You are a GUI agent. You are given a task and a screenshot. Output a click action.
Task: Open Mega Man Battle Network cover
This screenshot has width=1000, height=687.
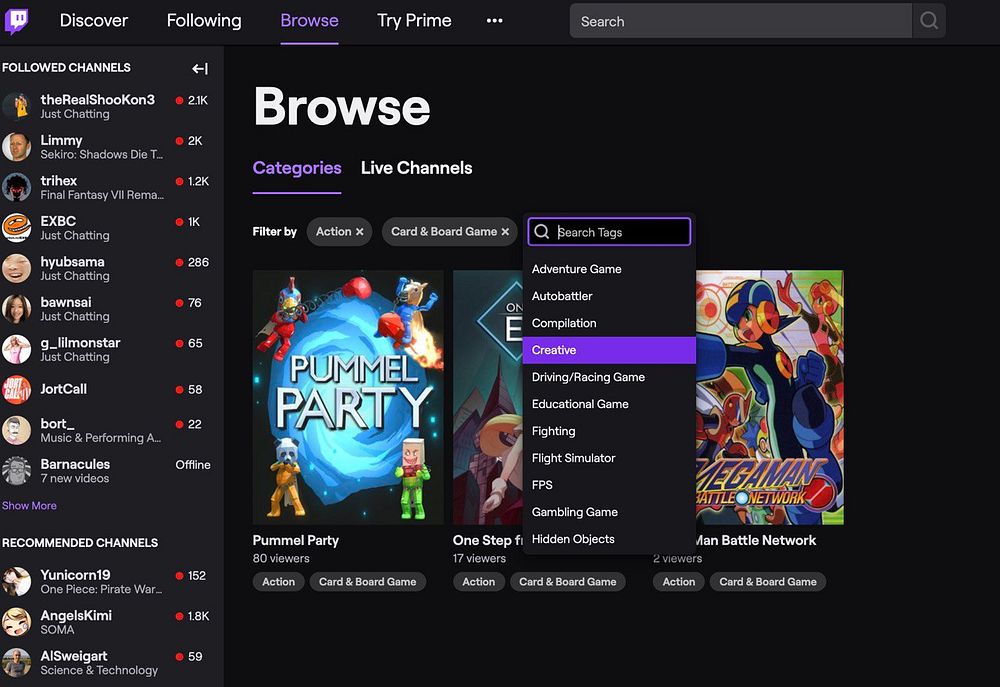770,397
